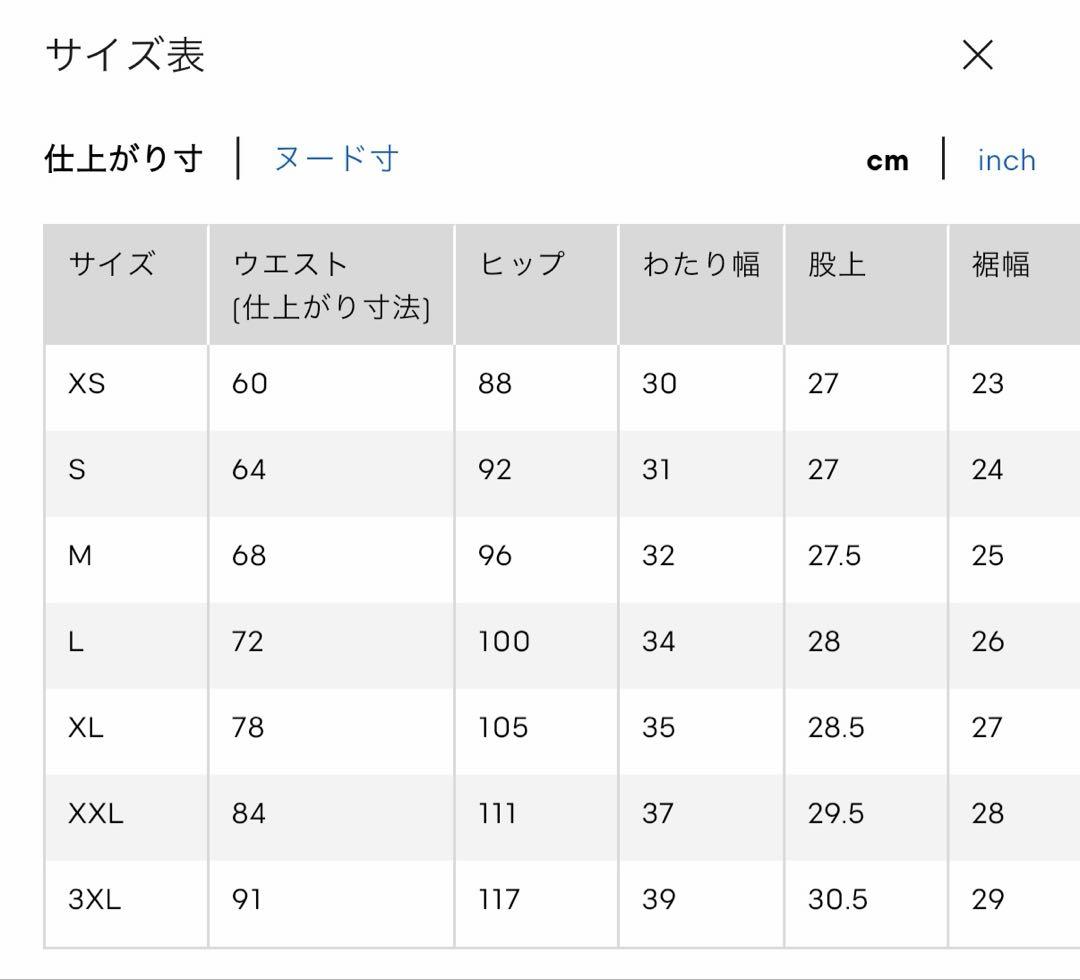Select the 仕上がり寸 tab

(x=124, y=159)
